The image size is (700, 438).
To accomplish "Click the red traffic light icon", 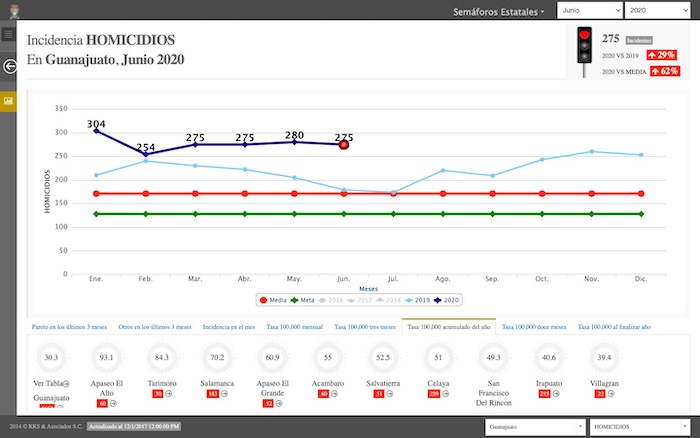I will (584, 50).
